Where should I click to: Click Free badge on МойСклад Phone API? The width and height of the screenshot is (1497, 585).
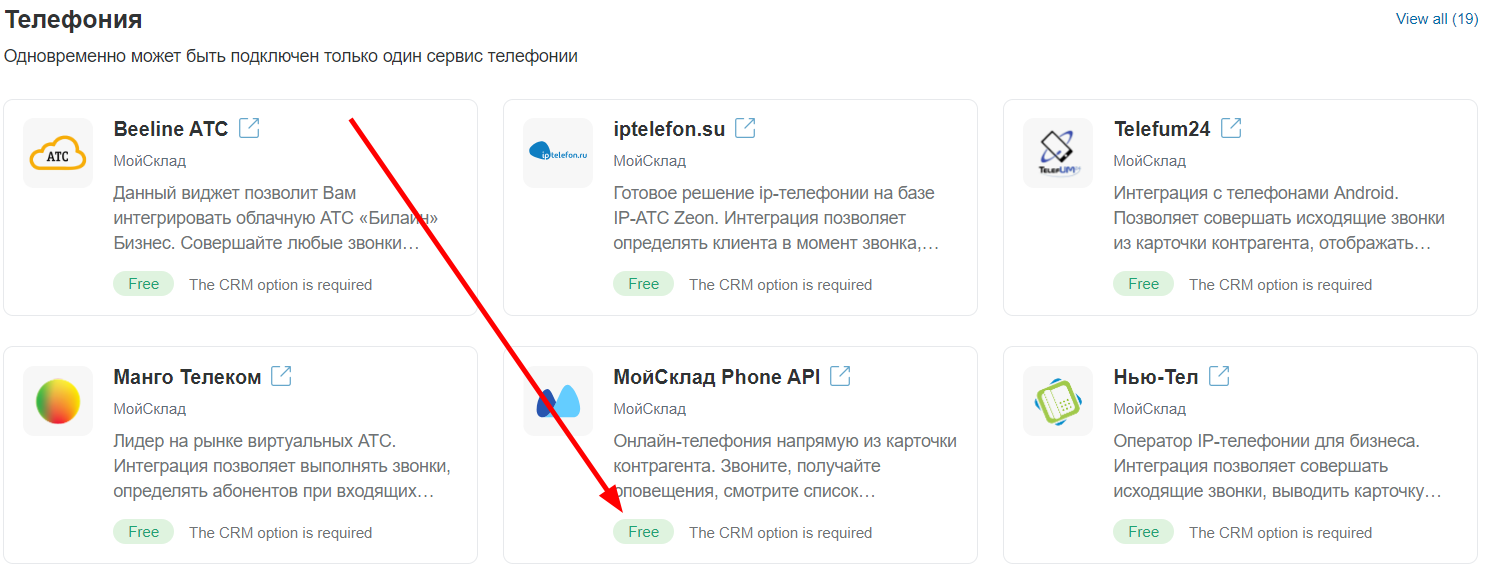(x=644, y=532)
